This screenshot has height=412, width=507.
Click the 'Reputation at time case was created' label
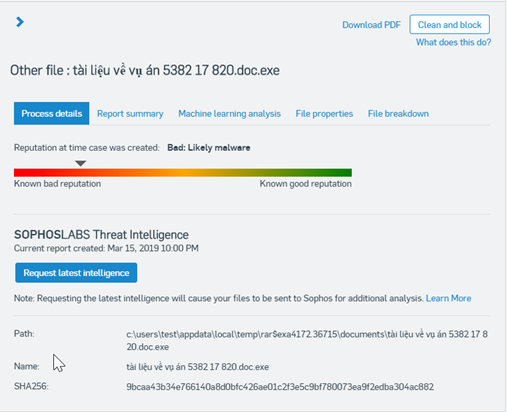click(87, 148)
